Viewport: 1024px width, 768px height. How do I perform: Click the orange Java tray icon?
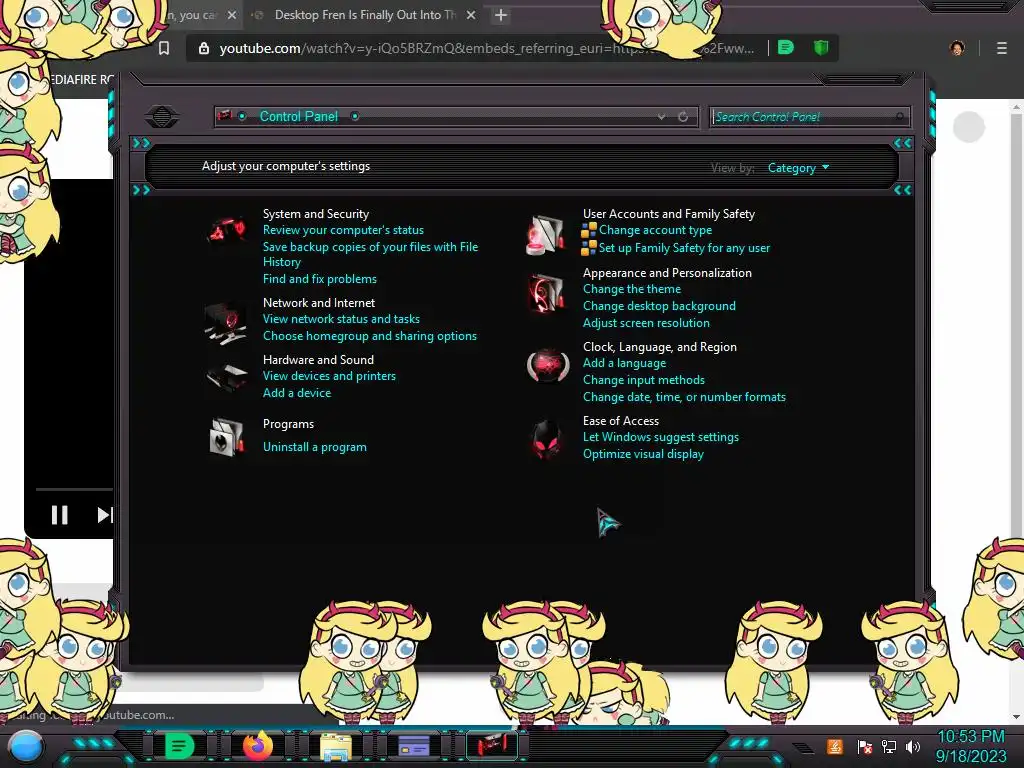point(835,746)
